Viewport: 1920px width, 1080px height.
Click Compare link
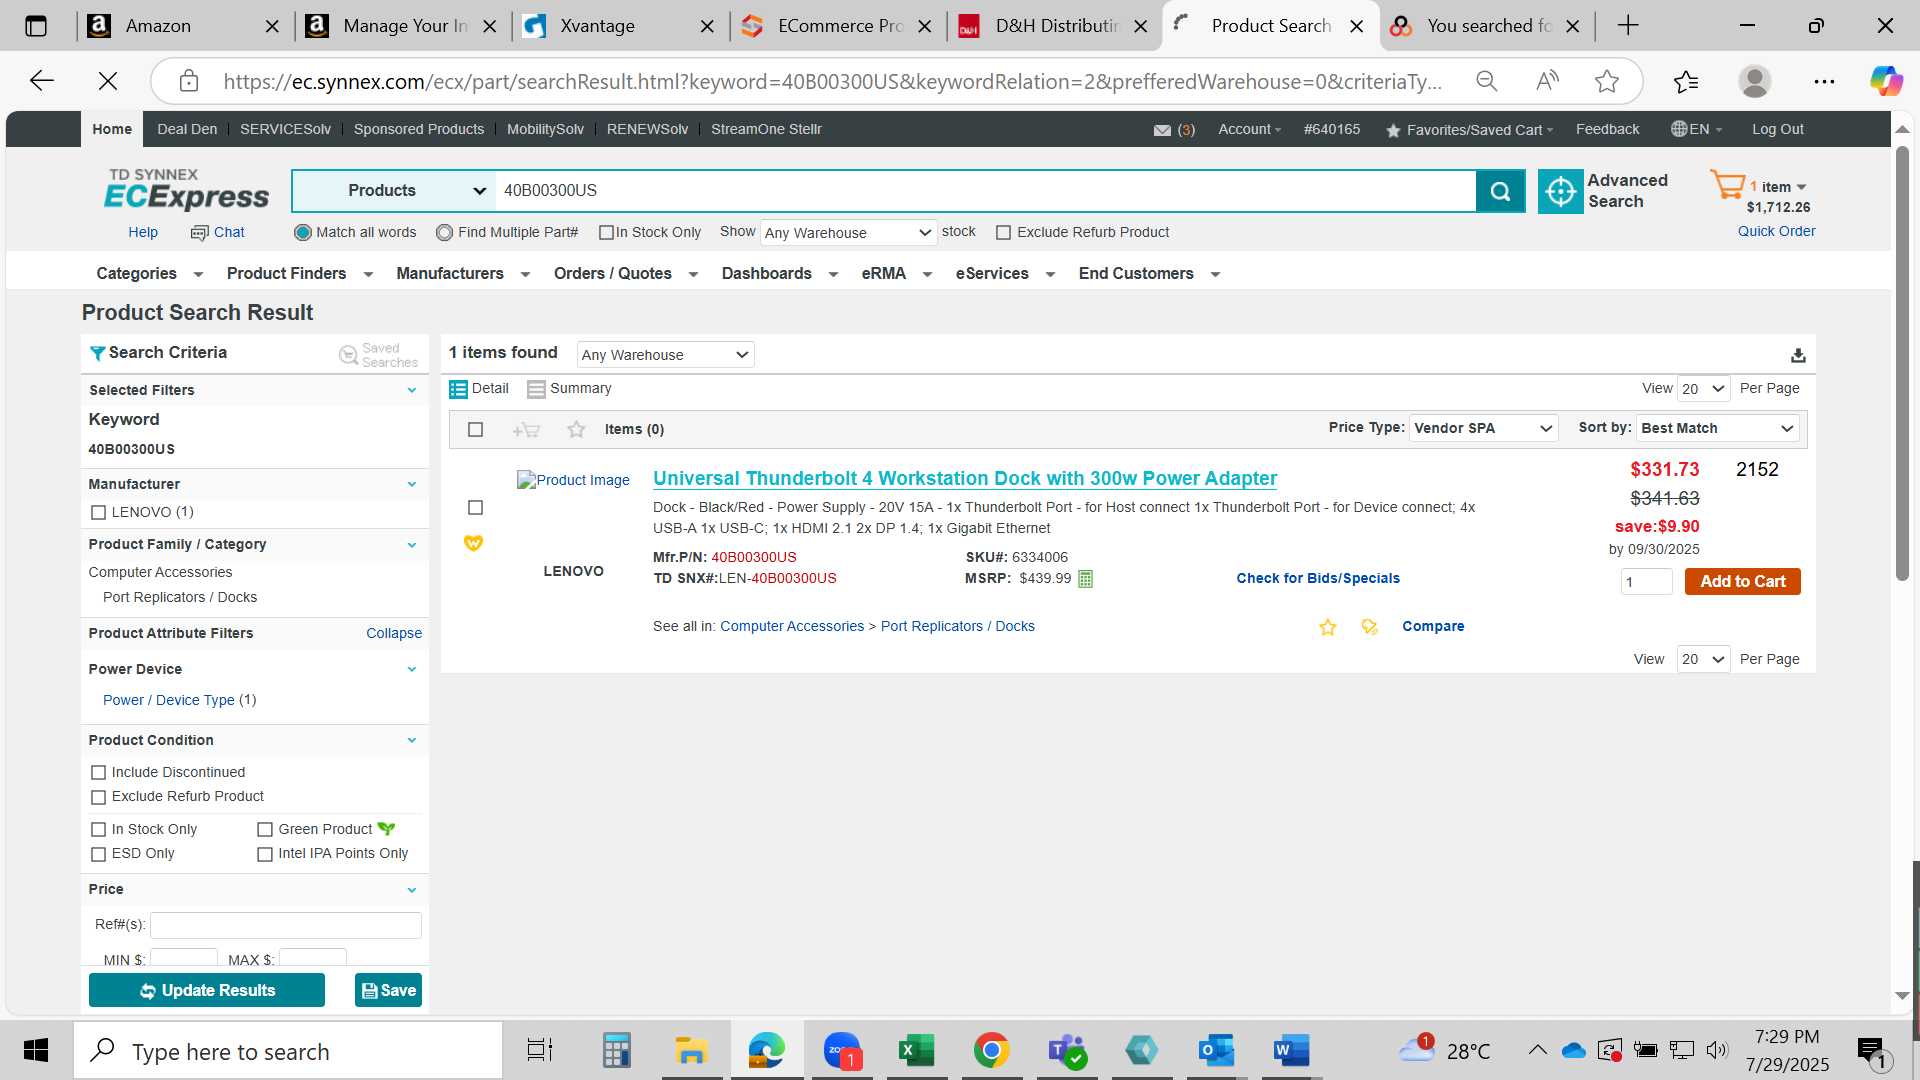1432,627
